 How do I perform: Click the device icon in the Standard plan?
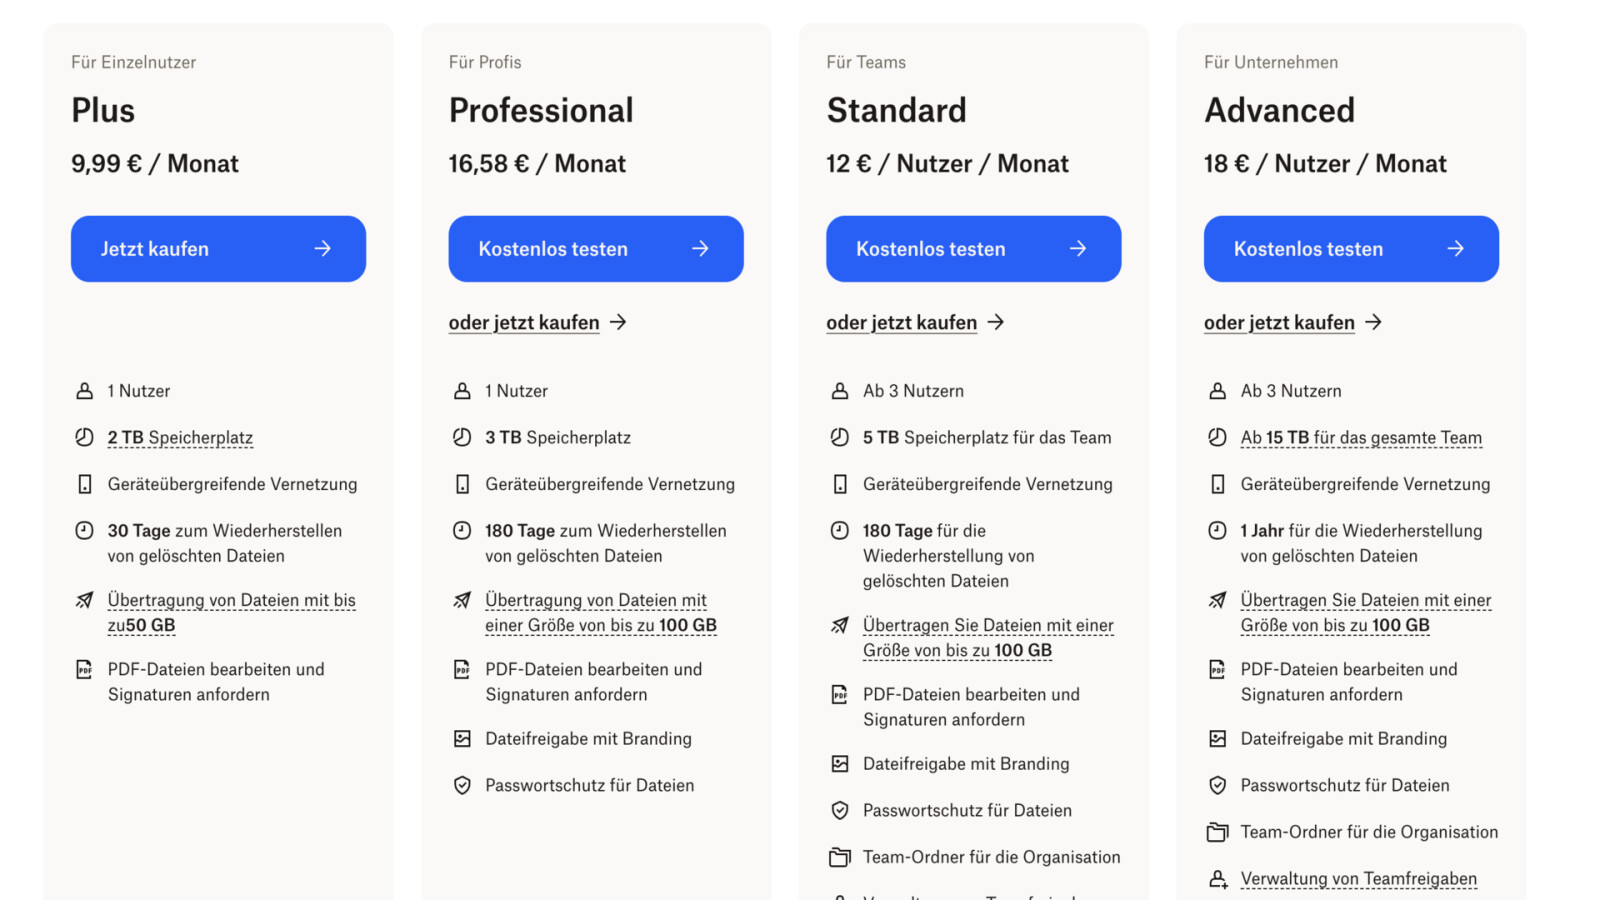tap(840, 484)
